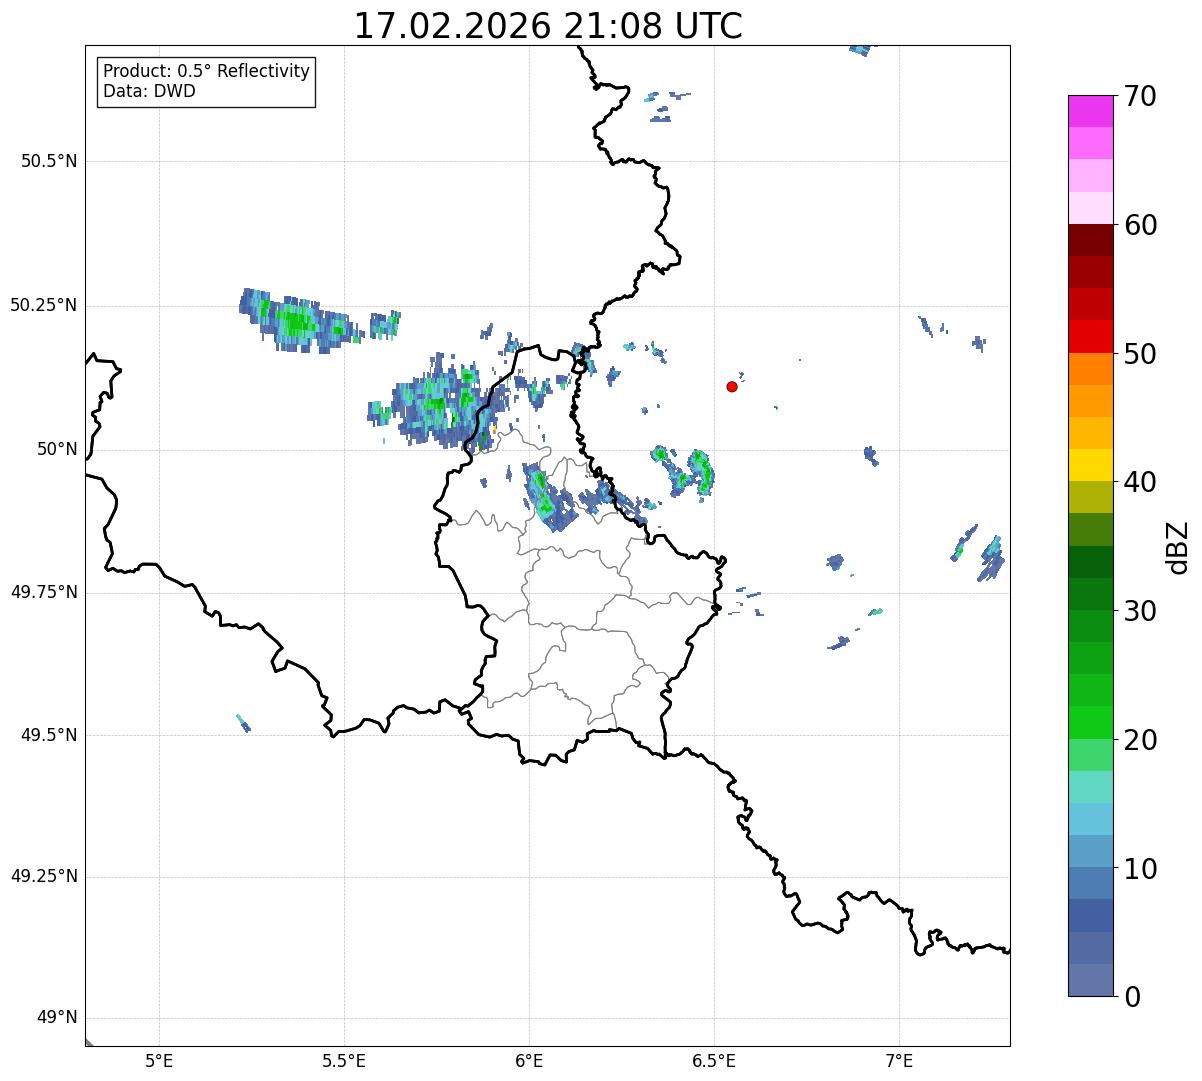Click the magenta top colorbar segment

pos(1090,111)
